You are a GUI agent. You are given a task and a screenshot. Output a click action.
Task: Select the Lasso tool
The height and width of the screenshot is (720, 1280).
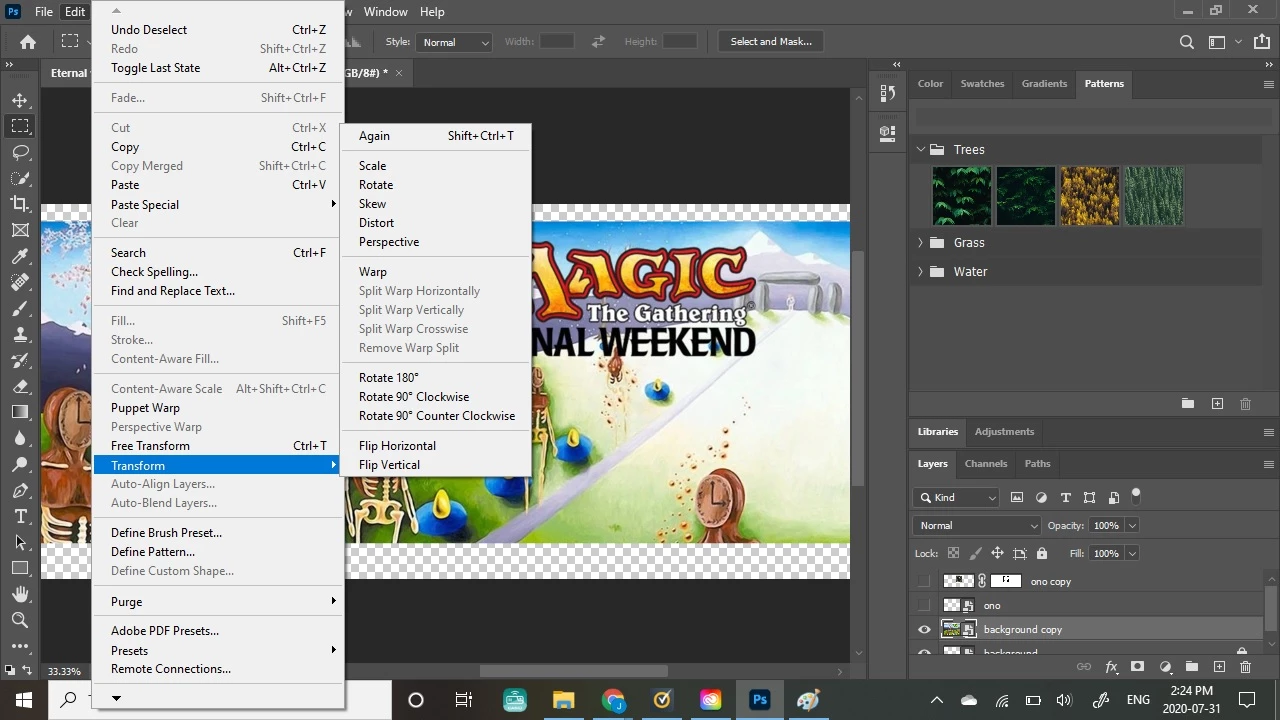point(20,152)
